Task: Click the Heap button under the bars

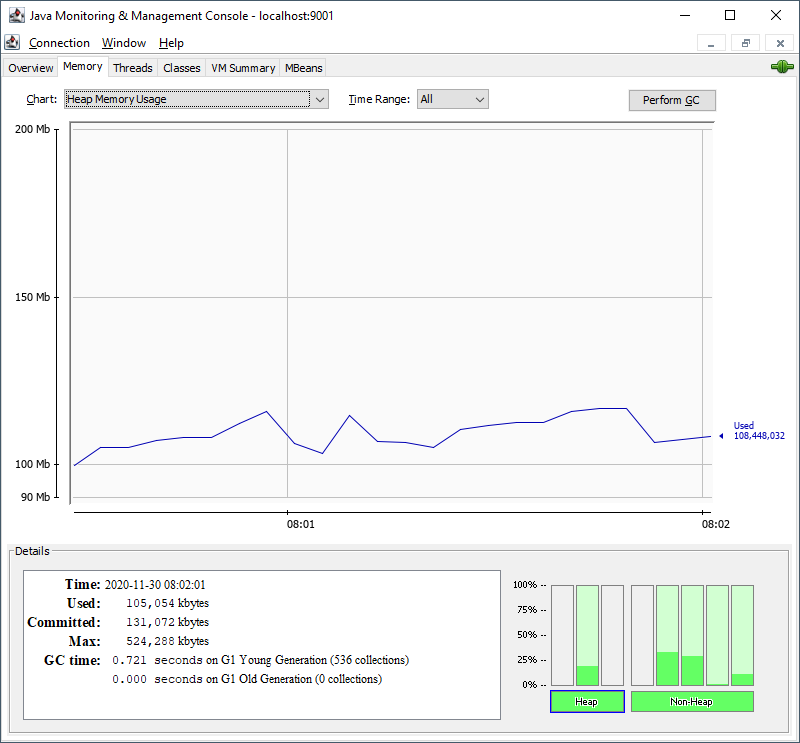Action: point(587,702)
